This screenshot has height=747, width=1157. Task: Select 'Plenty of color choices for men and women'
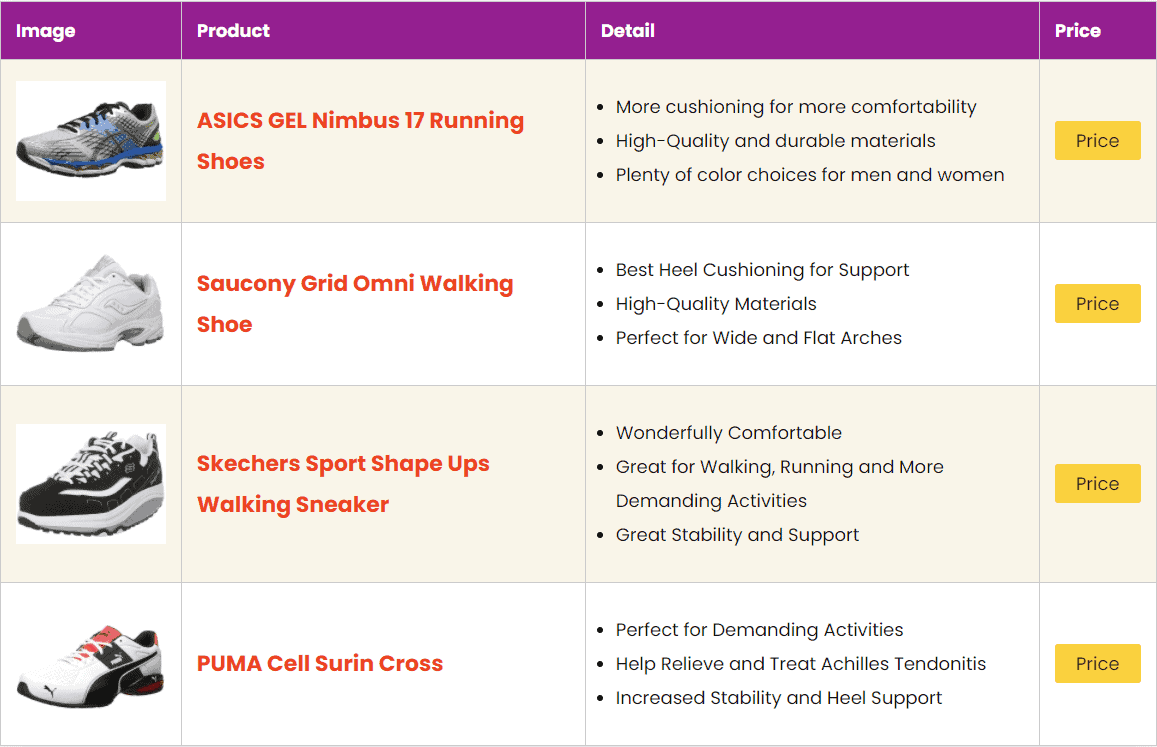click(810, 175)
